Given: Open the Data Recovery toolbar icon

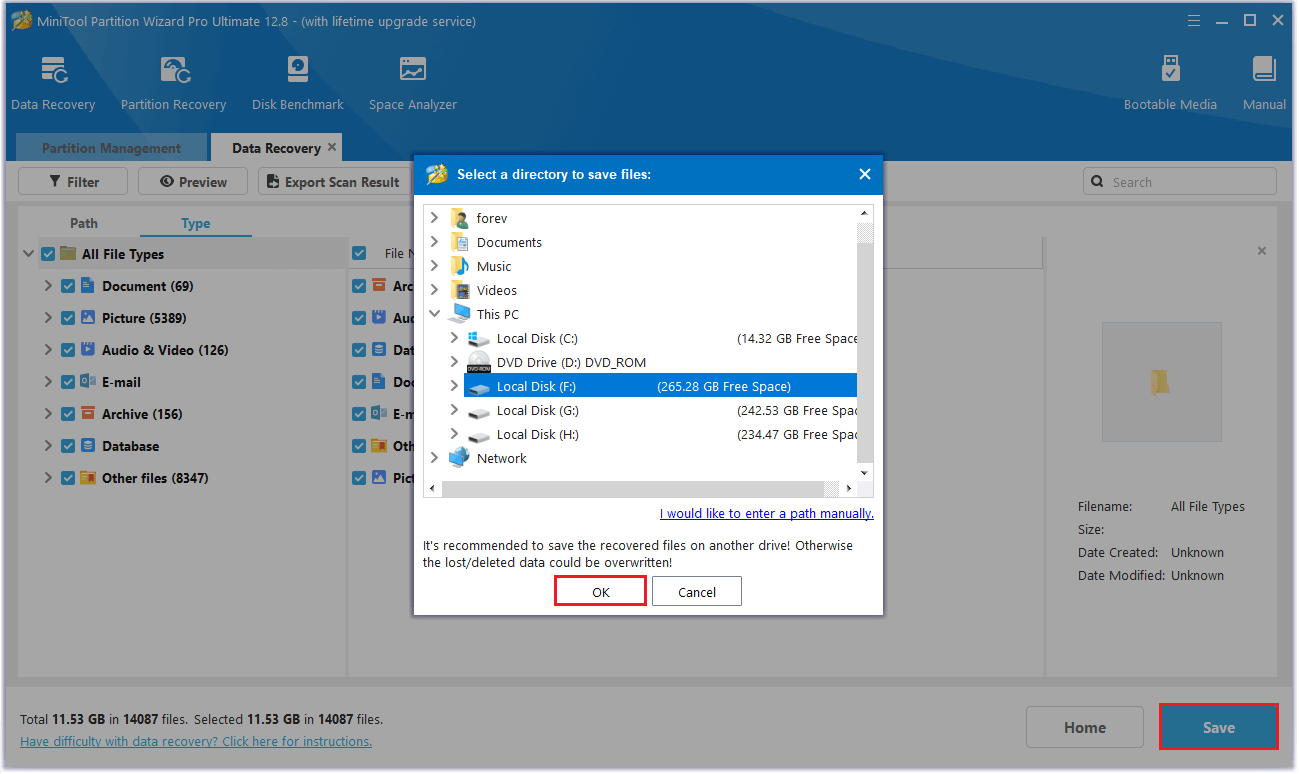Looking at the screenshot, I should (53, 71).
